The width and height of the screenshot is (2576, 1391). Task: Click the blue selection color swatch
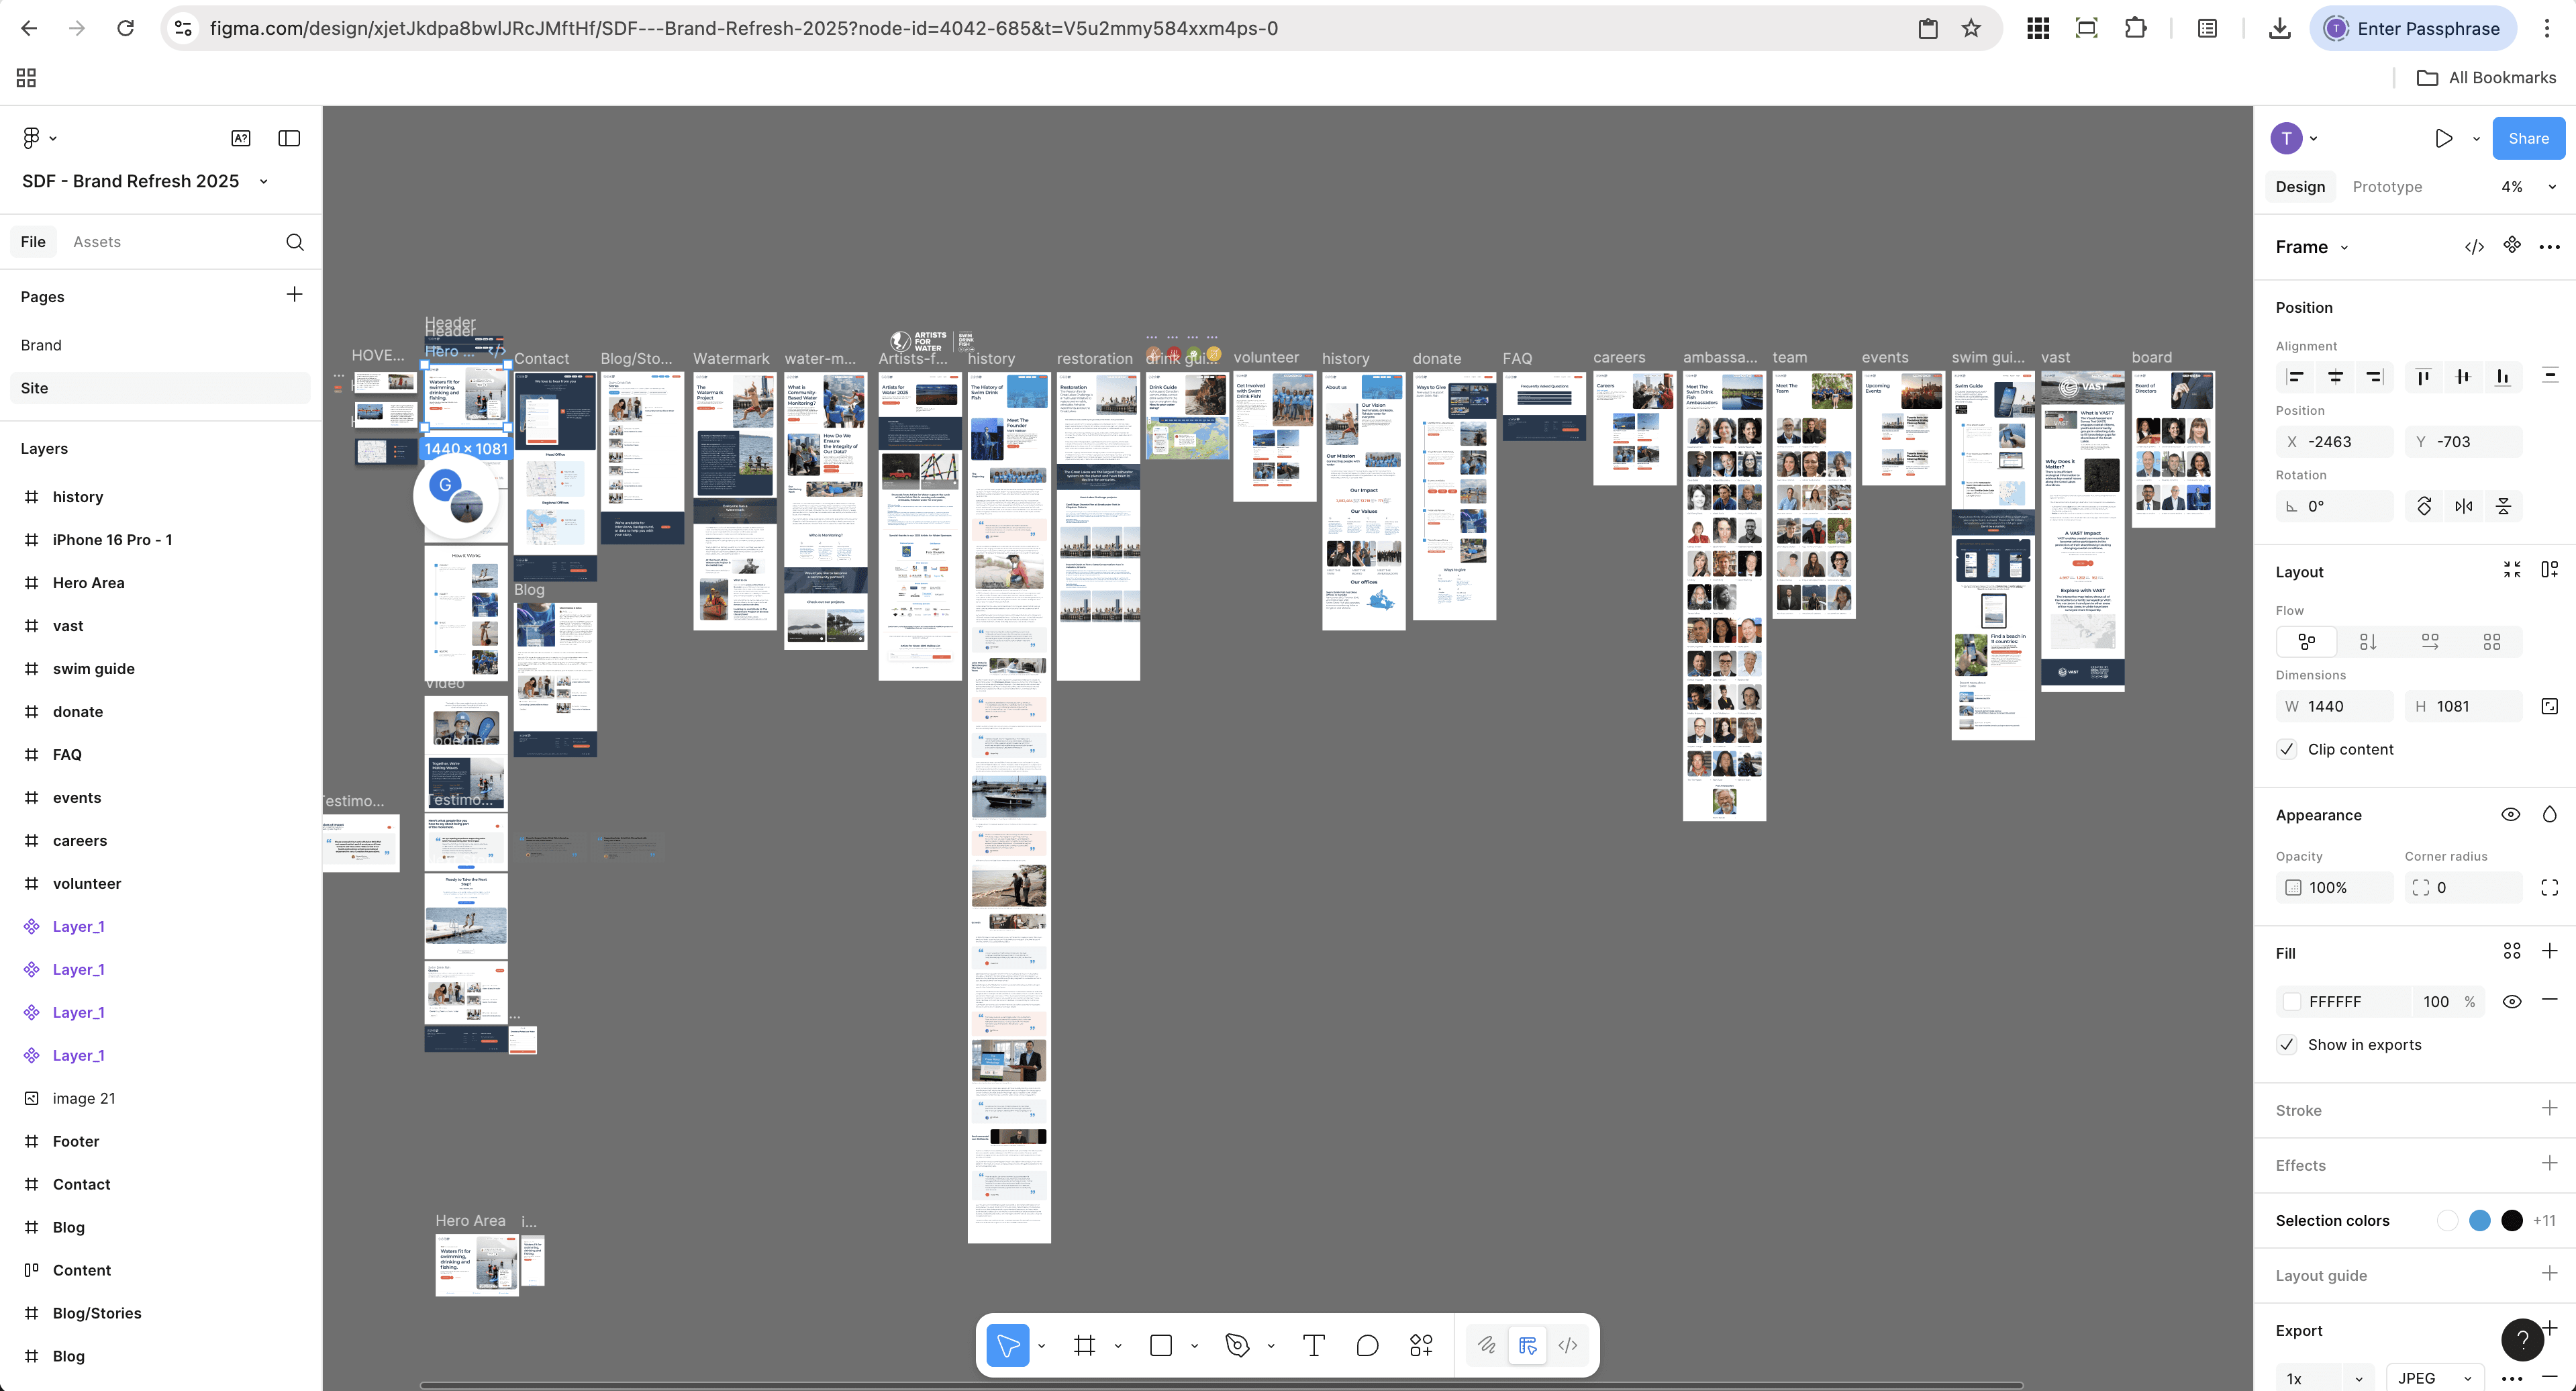(2479, 1220)
